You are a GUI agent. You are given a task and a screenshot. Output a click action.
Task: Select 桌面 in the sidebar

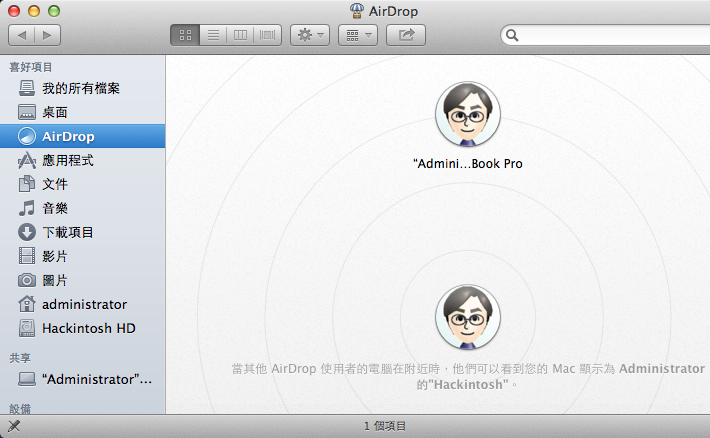click(x=82, y=112)
